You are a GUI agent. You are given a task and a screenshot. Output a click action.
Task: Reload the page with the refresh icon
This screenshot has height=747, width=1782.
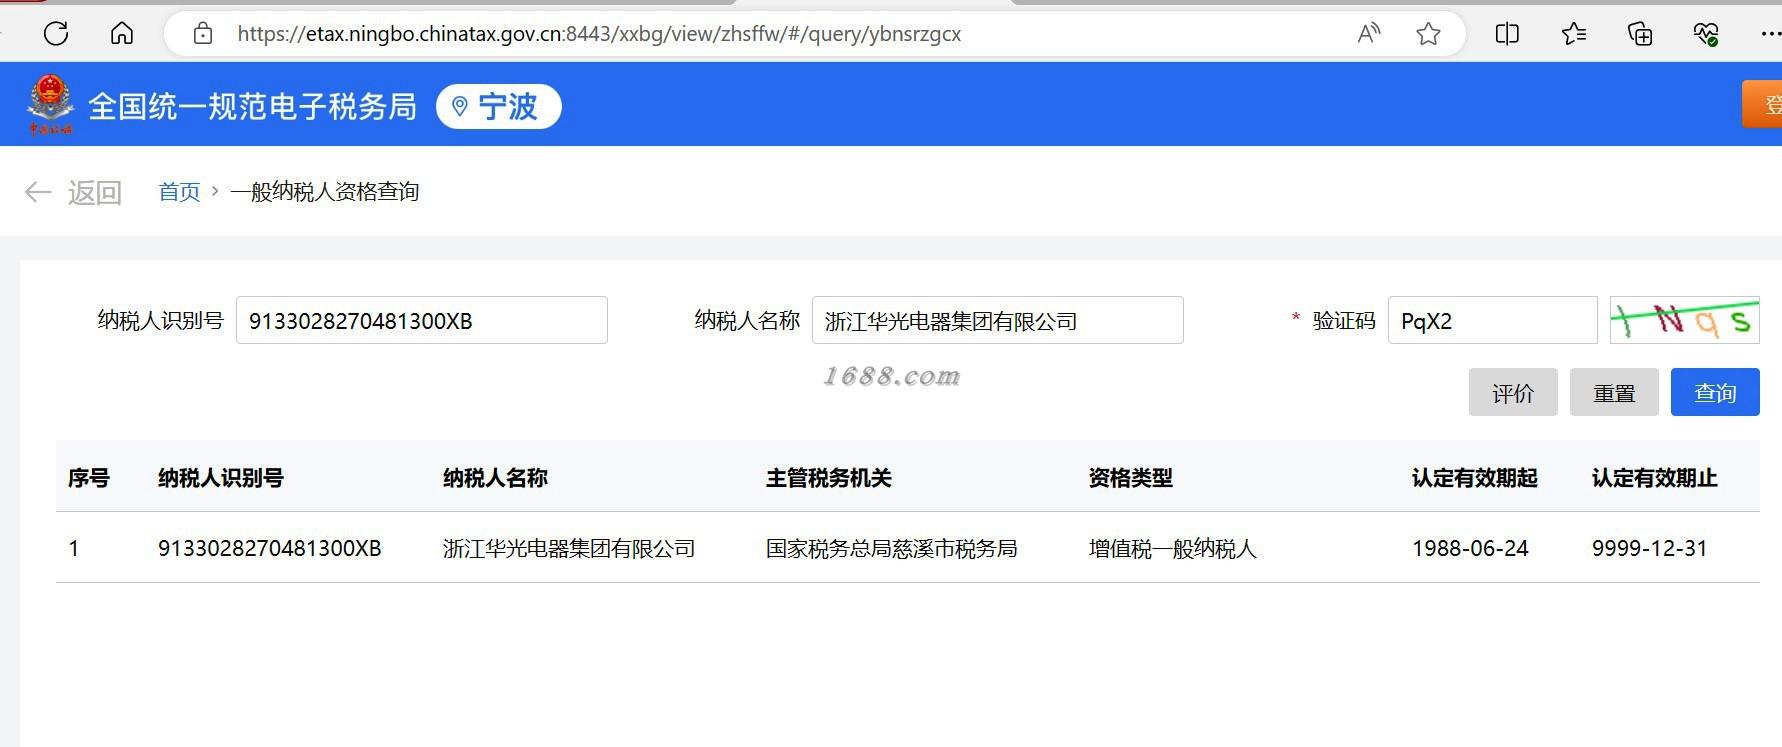click(56, 34)
